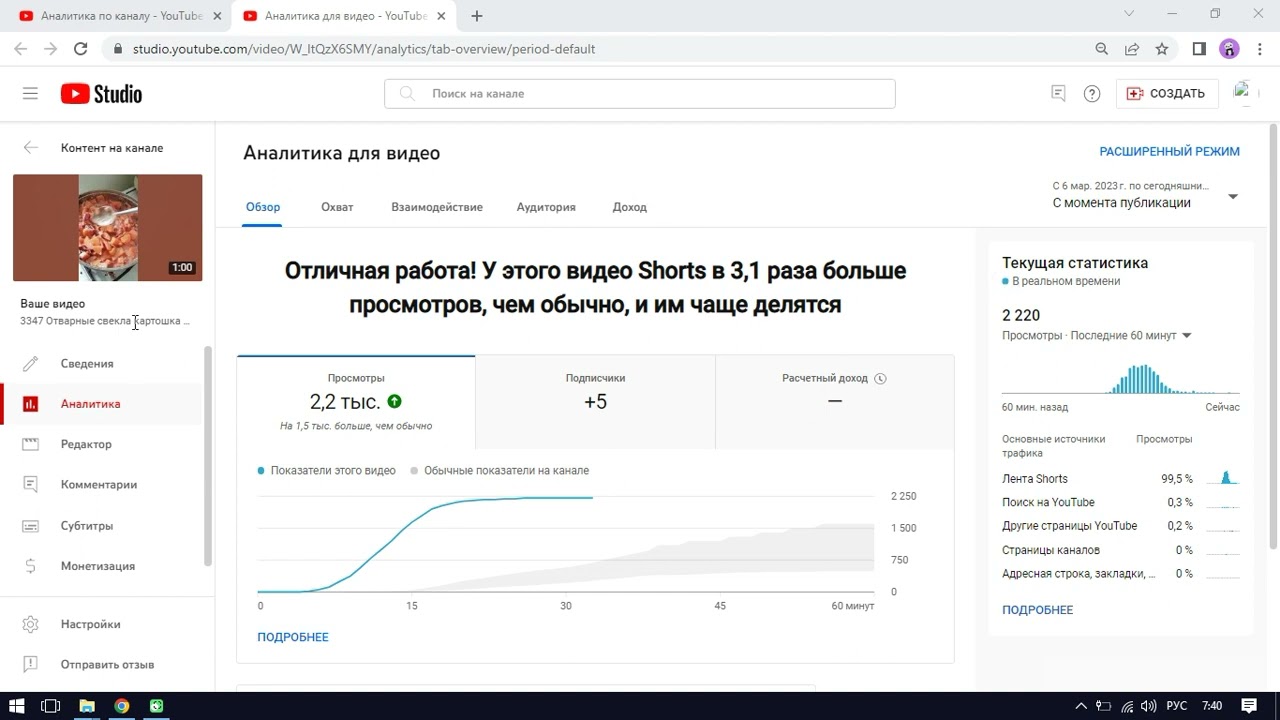Open browser zoom magnifier icon
This screenshot has height=720, width=1280.
(x=1101, y=48)
